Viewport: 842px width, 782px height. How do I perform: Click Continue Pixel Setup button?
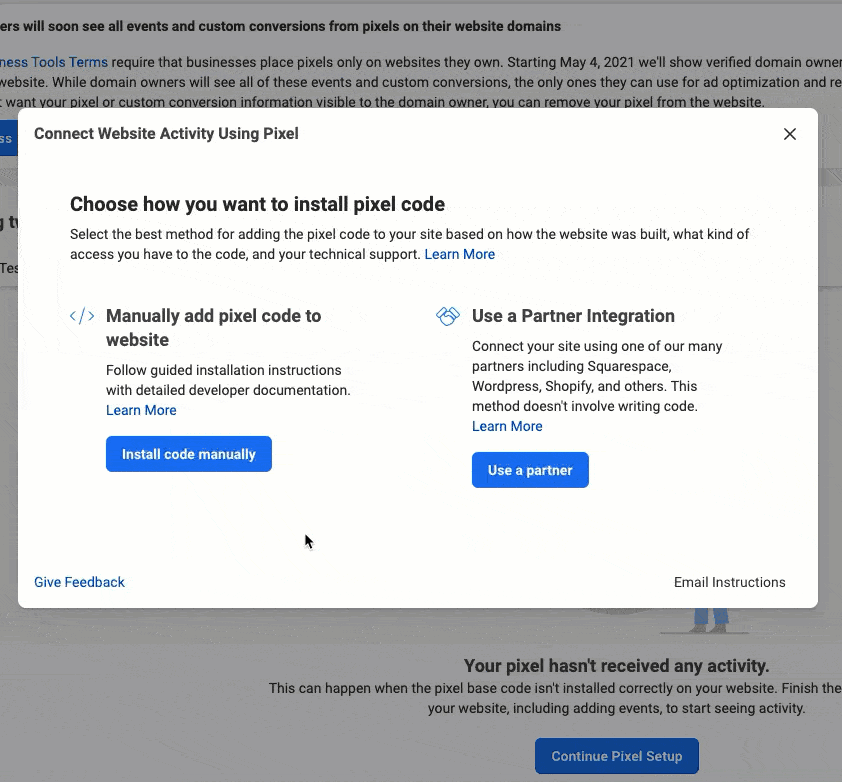(616, 756)
